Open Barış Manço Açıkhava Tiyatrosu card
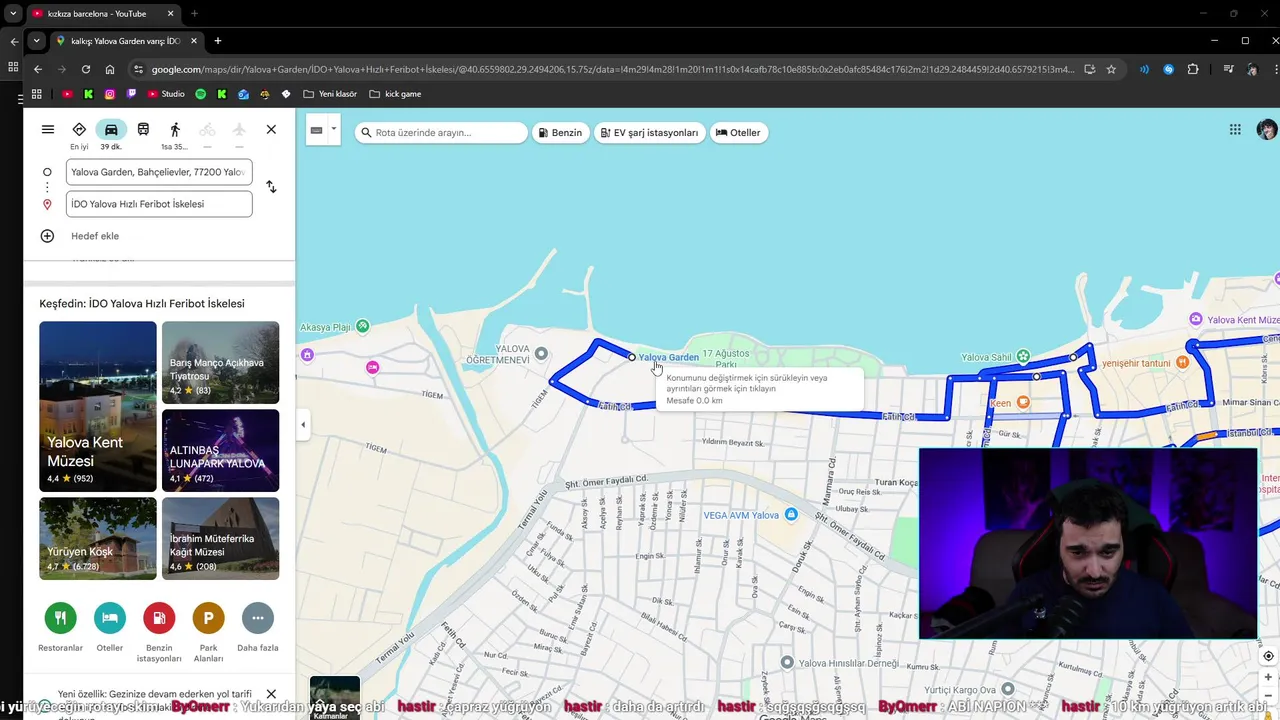The width and height of the screenshot is (1280, 720). point(221,362)
